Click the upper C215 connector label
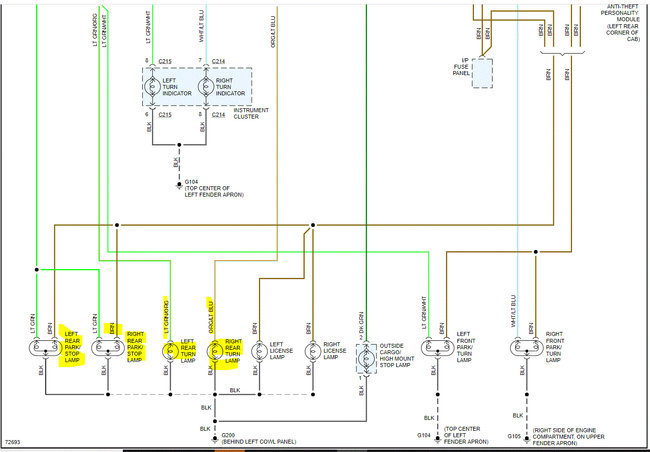The width and height of the screenshot is (650, 452). 165,61
